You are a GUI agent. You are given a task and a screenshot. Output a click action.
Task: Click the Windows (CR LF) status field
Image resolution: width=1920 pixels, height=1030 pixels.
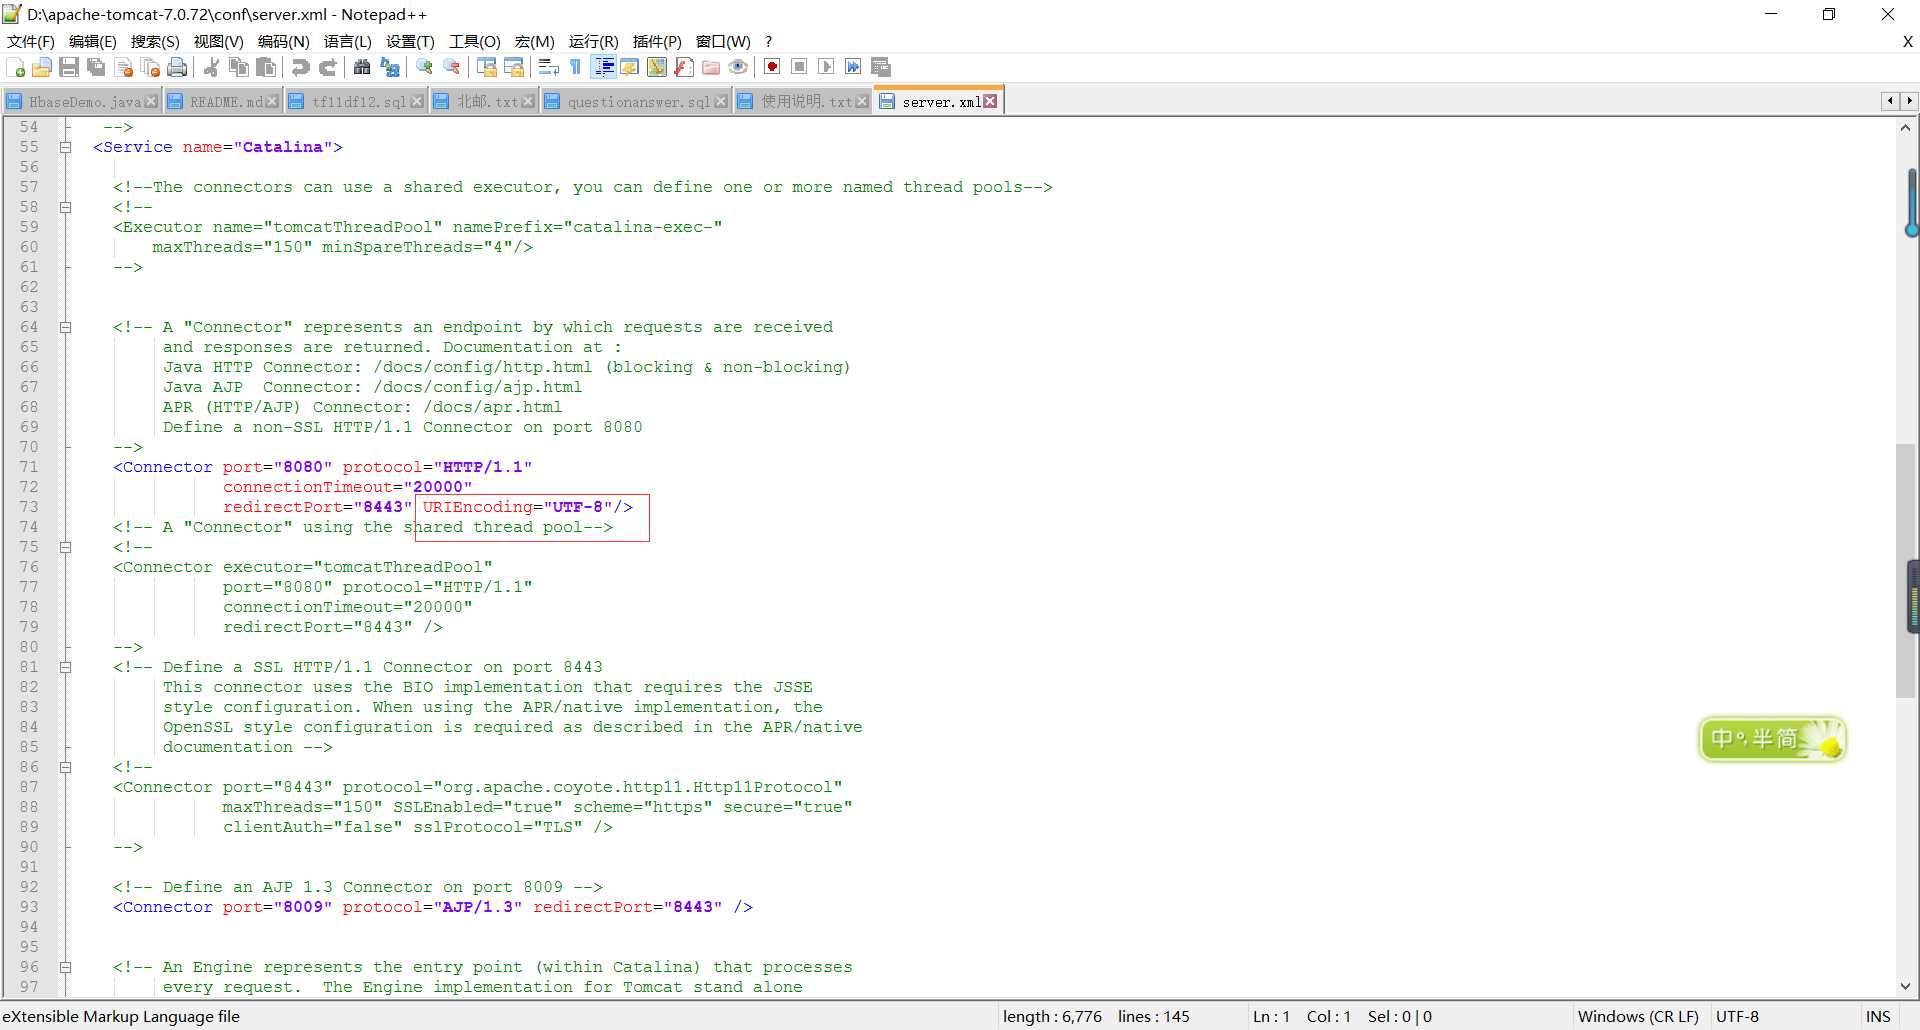coord(1637,1016)
